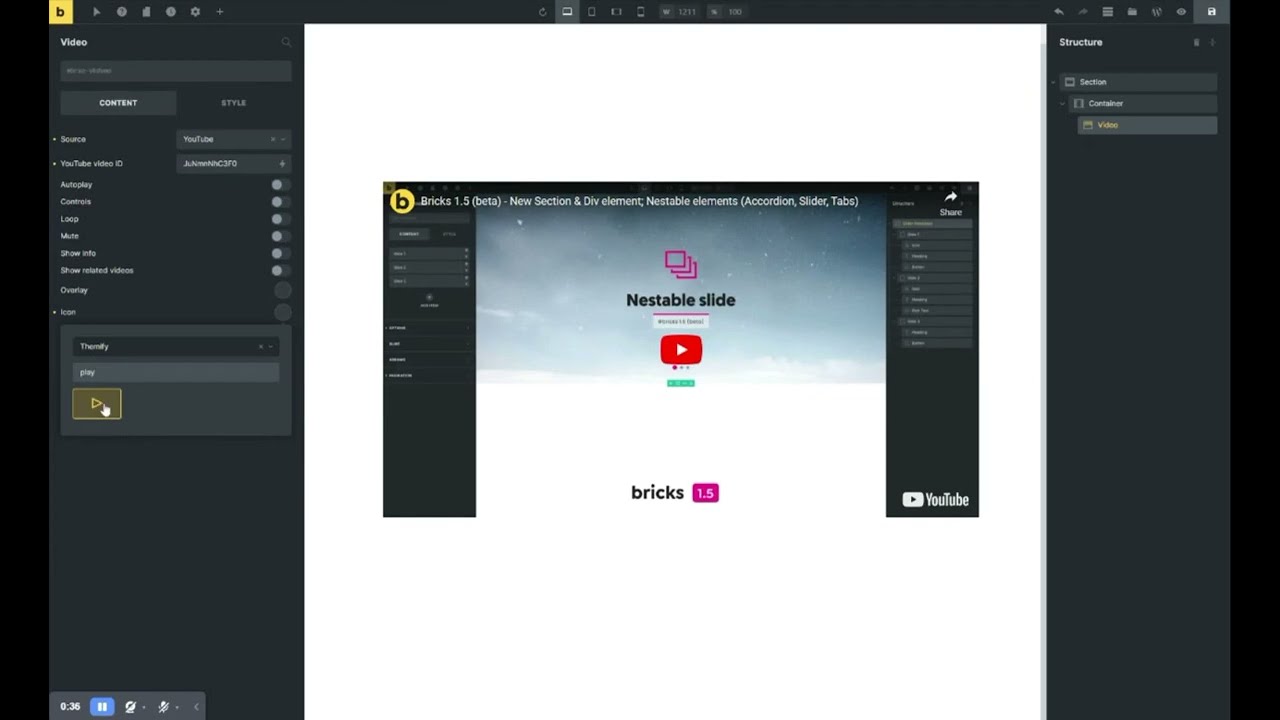Screen dimensions: 1280x720
Task: Click red YouTube play button on video
Action: [681, 350]
